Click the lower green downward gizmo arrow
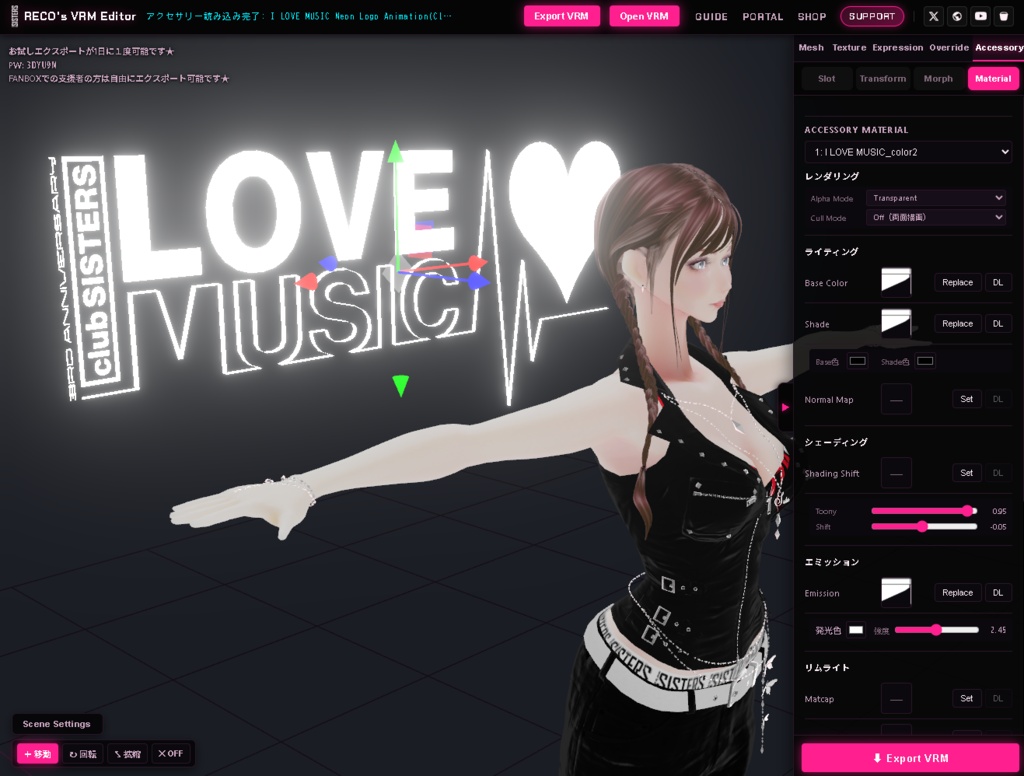The image size is (1024, 776). [x=400, y=385]
